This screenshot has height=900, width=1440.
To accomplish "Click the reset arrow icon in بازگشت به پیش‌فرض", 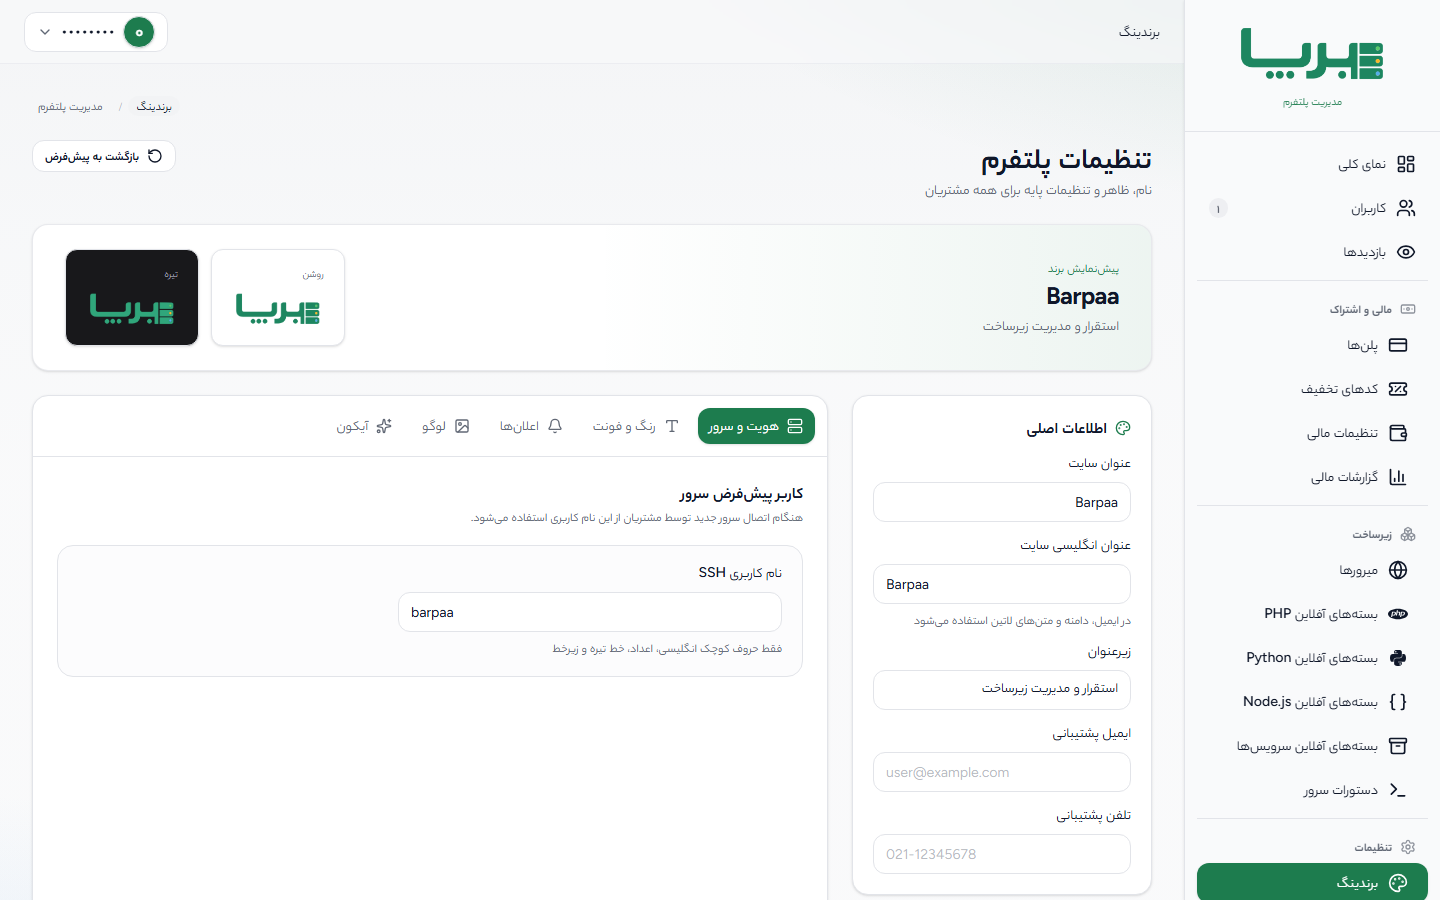I will coord(155,156).
